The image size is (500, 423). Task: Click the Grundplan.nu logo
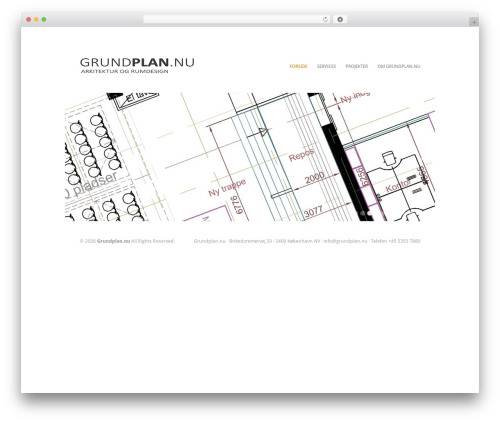pos(137,65)
